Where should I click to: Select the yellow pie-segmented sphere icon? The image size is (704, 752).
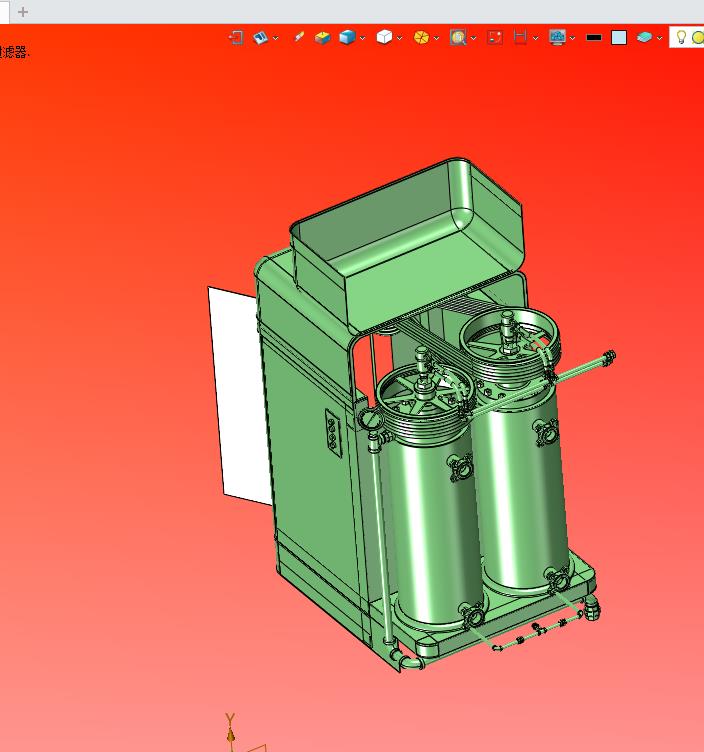421,37
